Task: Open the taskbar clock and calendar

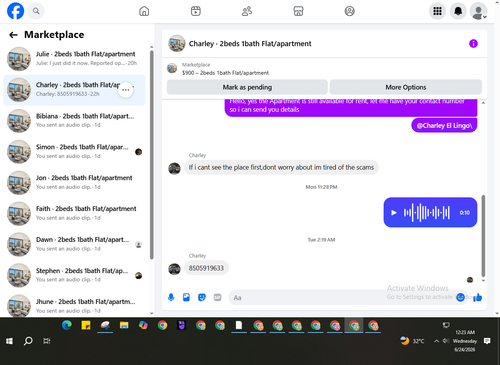Action: click(x=465, y=341)
